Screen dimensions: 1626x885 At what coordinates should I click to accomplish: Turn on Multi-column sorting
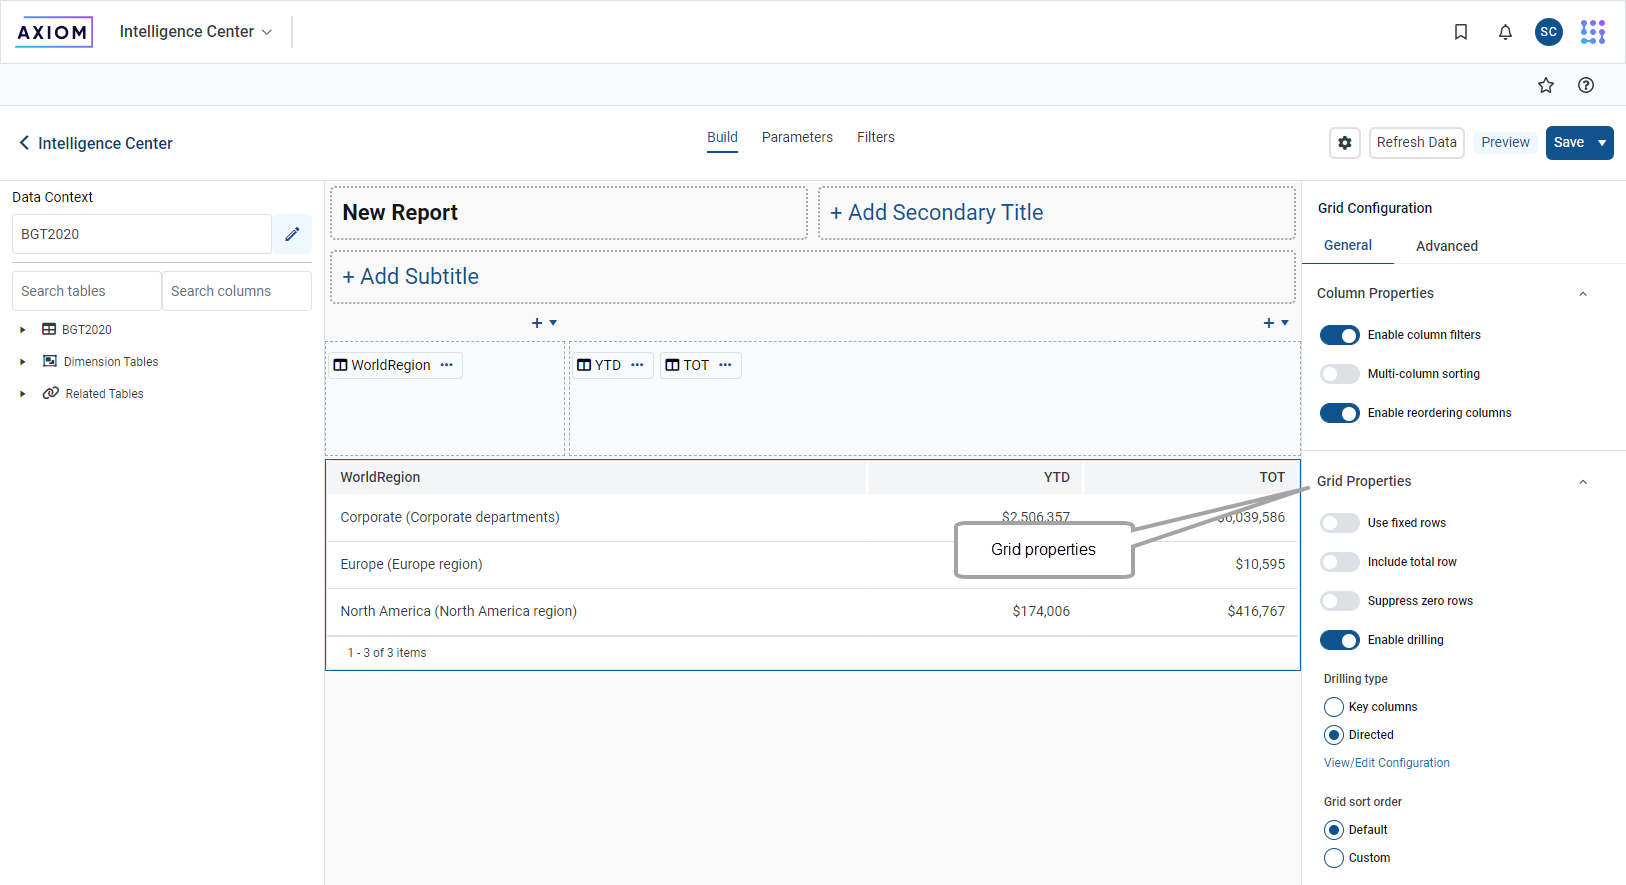click(1339, 374)
